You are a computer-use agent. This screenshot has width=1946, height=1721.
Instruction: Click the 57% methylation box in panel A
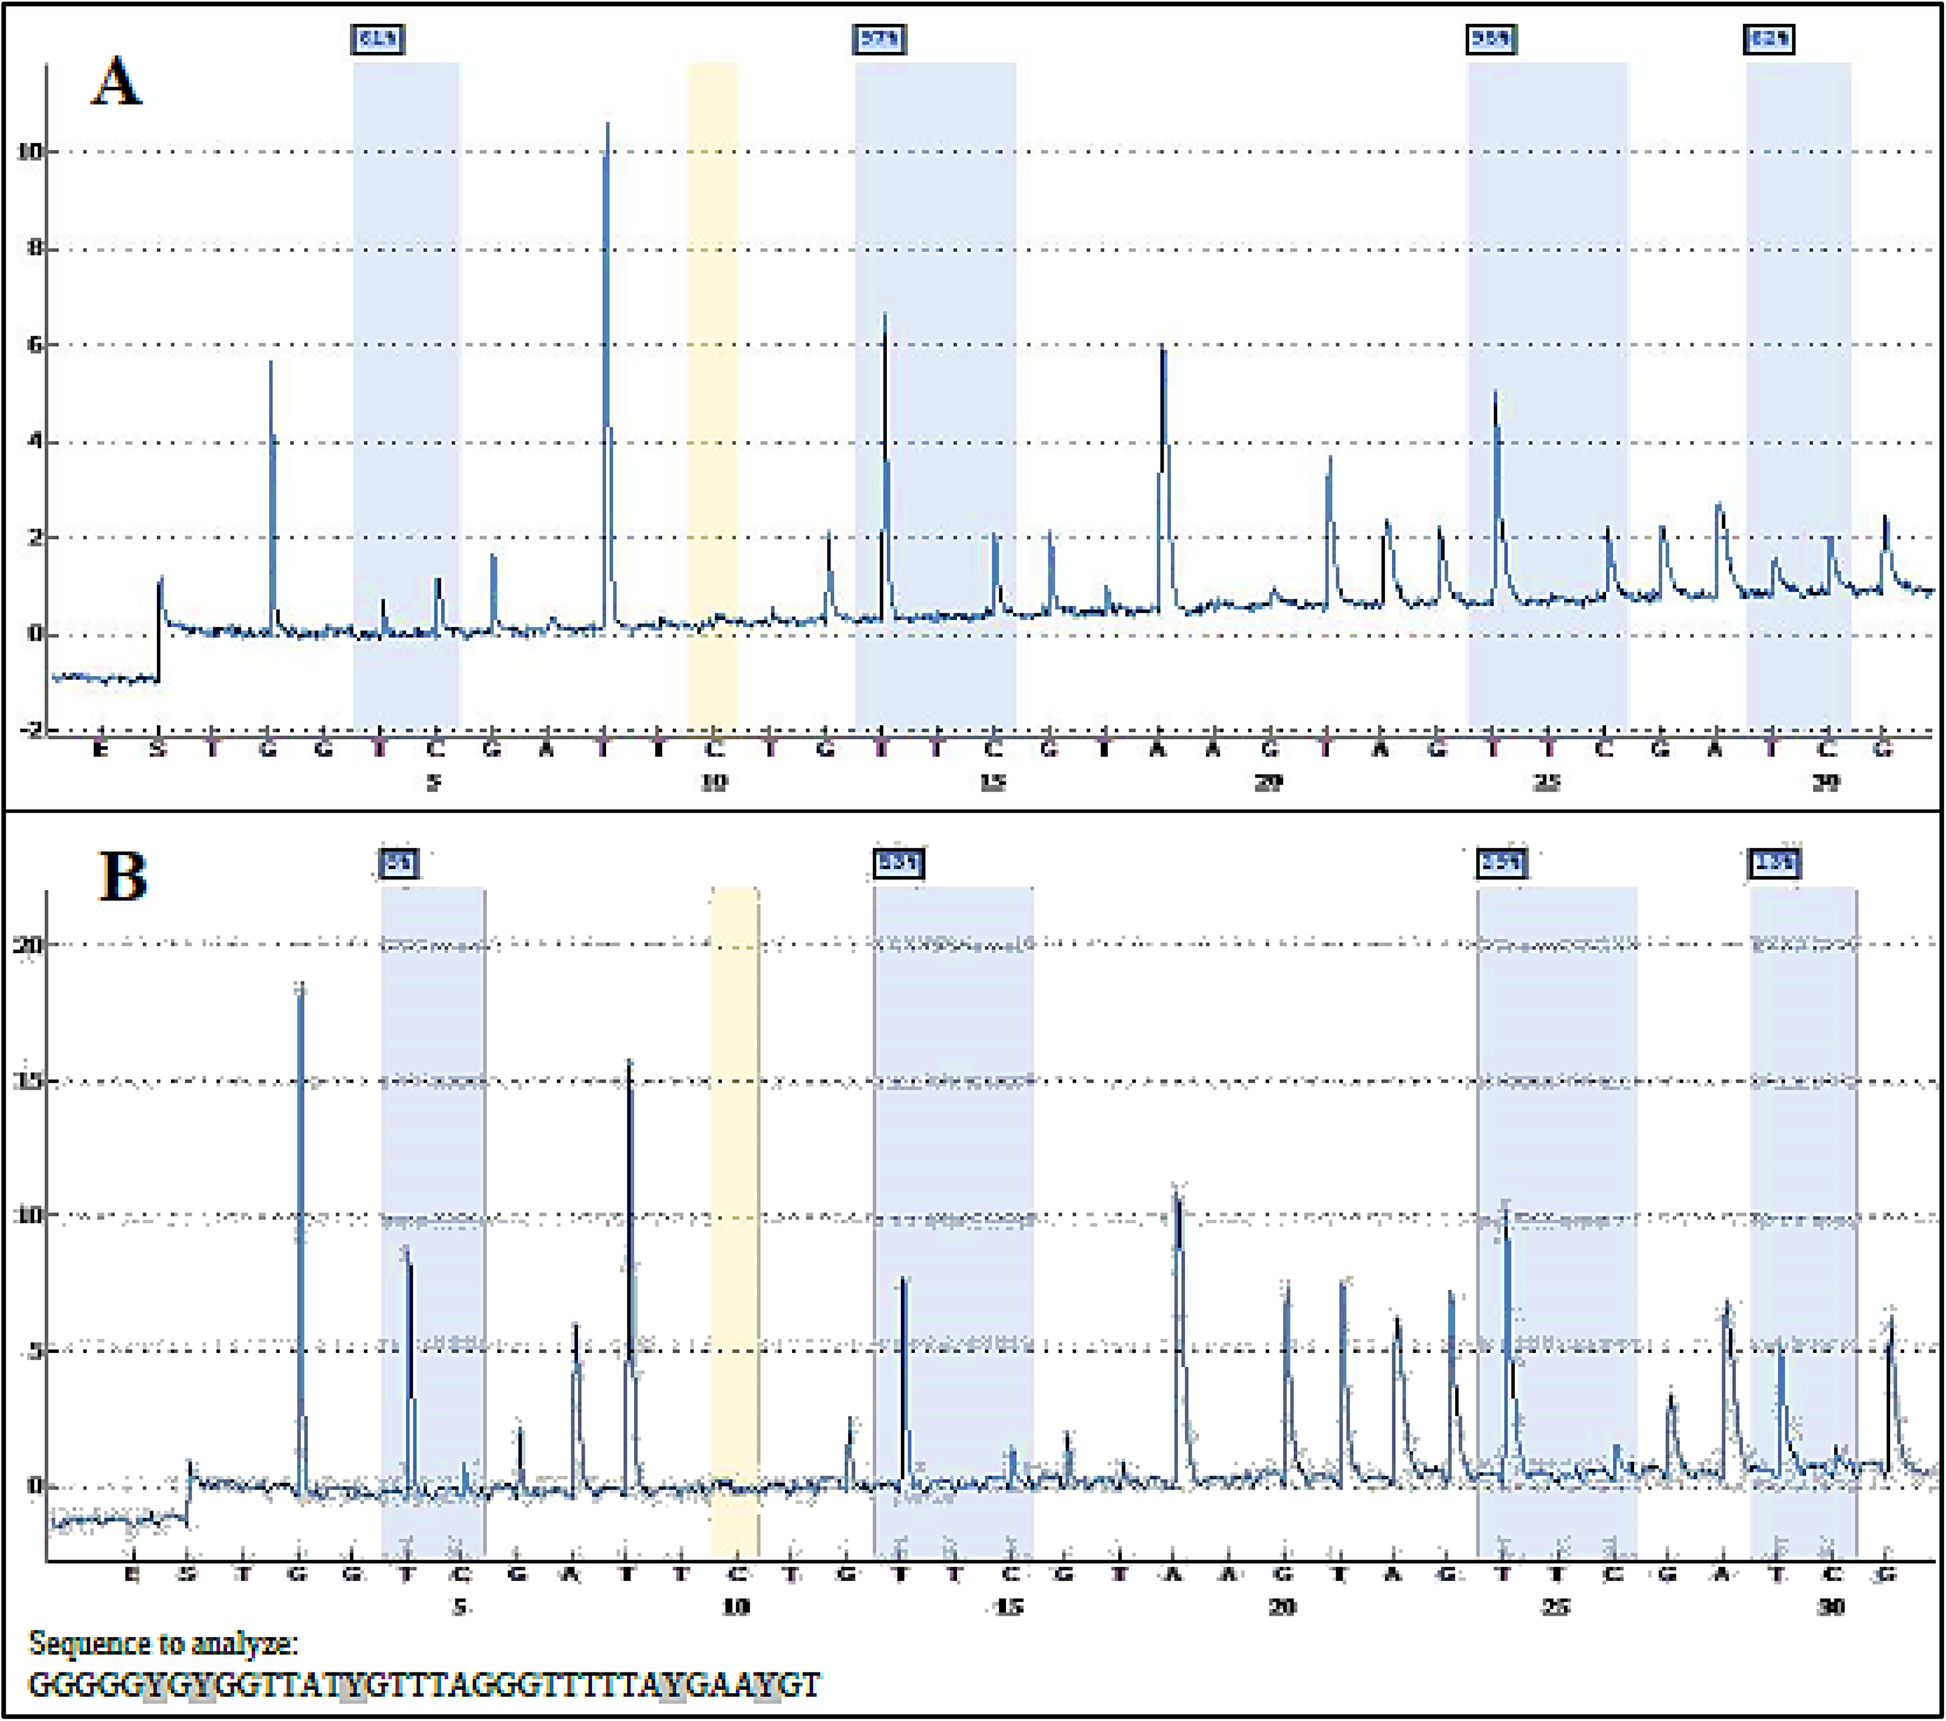(880, 39)
